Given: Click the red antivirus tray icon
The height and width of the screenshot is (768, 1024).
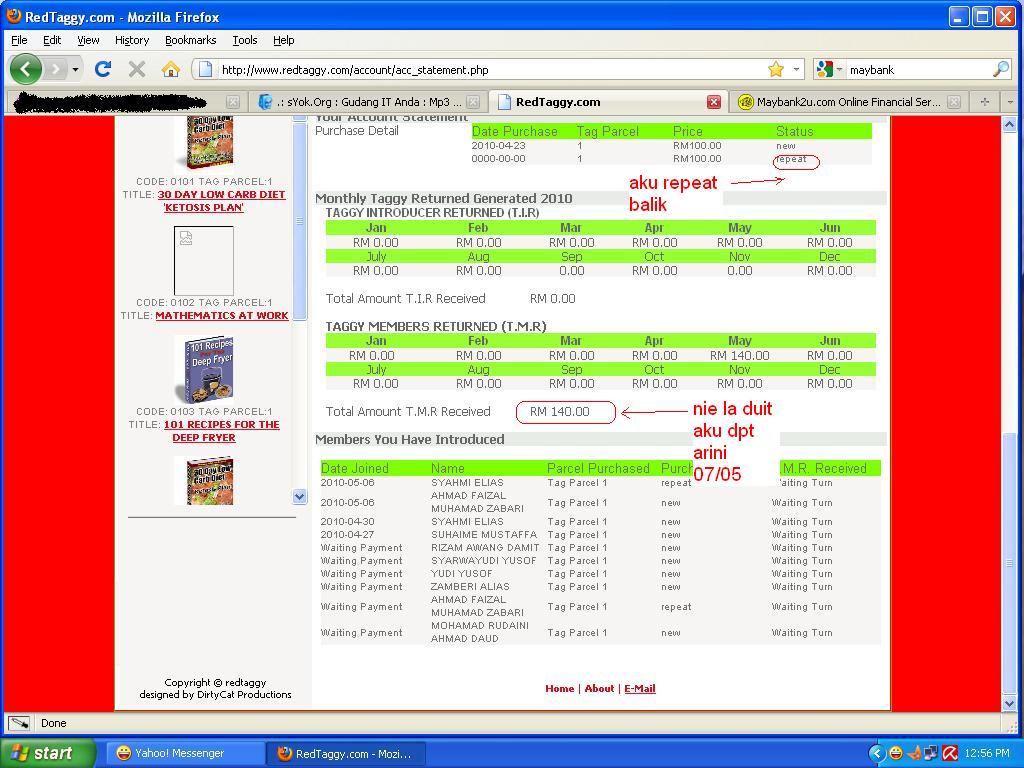Looking at the screenshot, I should (x=950, y=753).
